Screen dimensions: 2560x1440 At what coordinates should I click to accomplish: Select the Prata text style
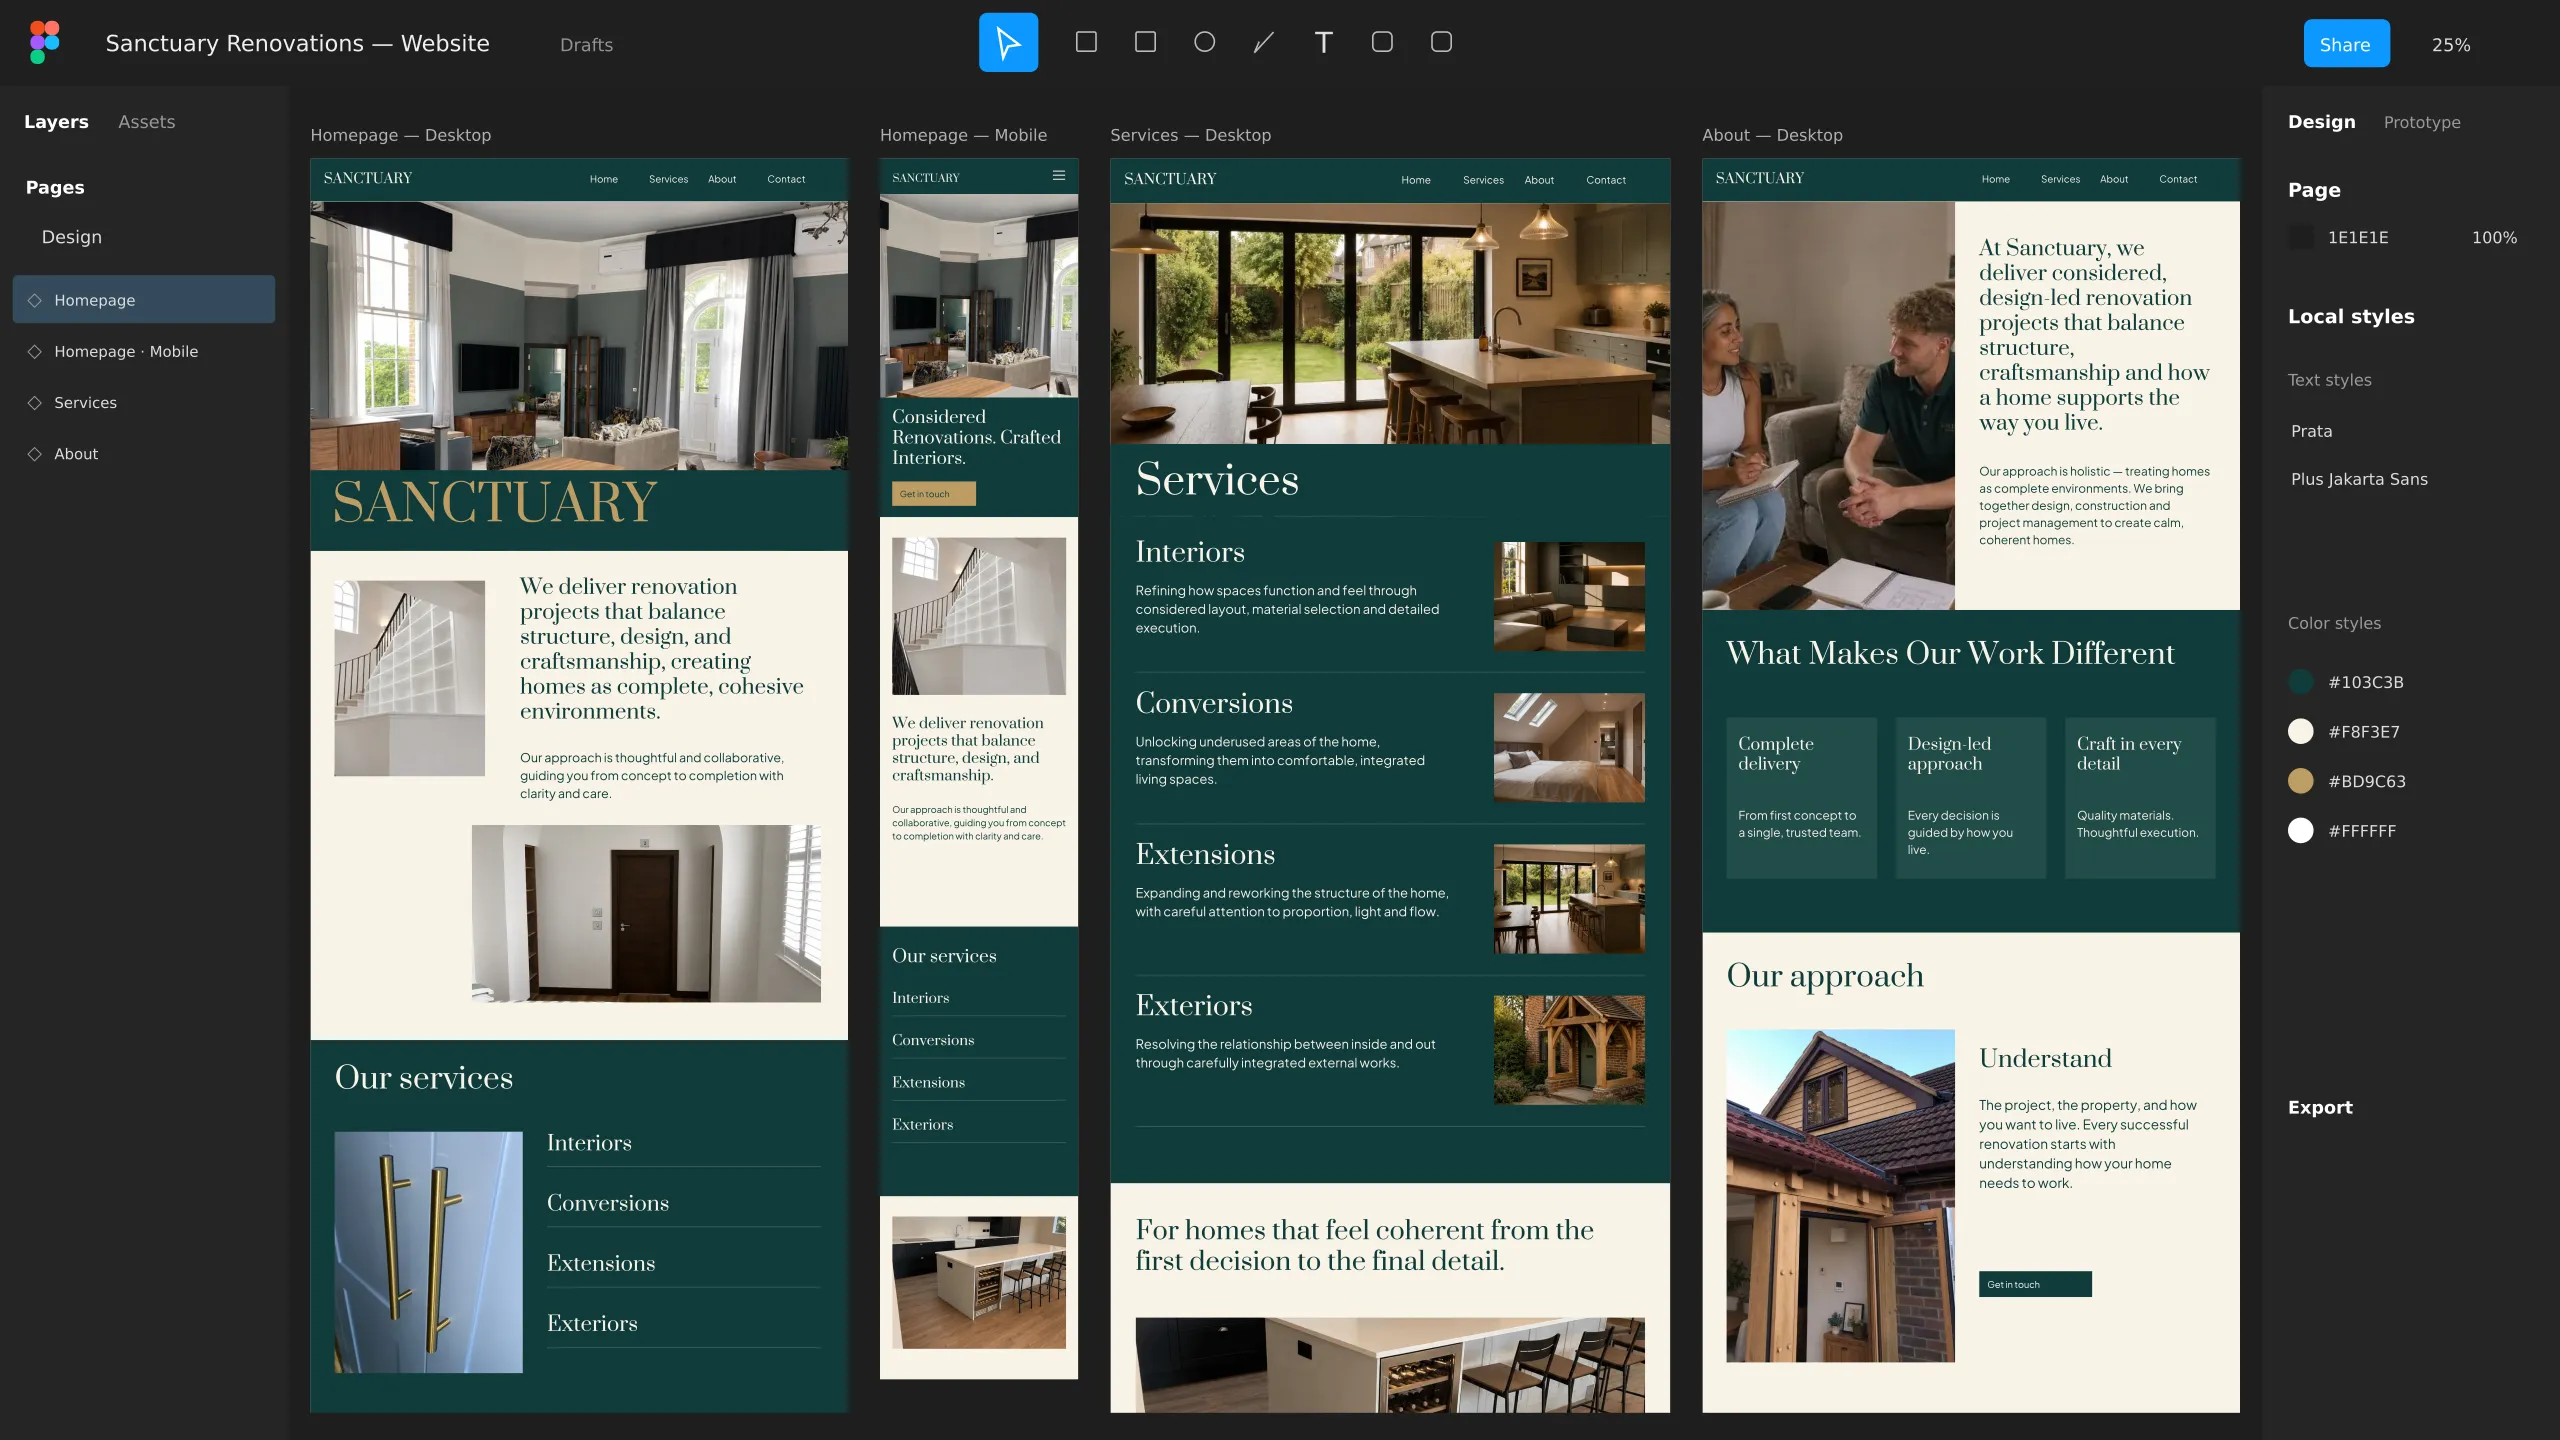[x=2311, y=430]
